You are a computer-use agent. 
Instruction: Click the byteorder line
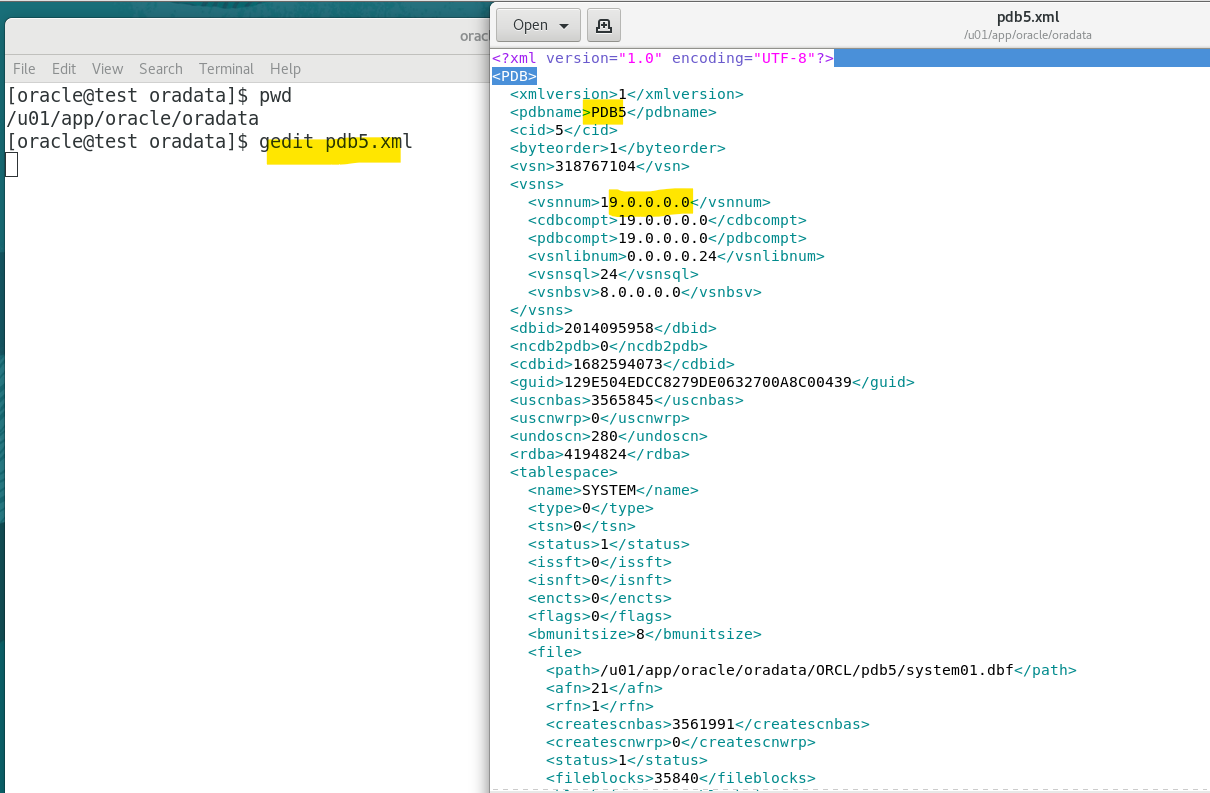(x=618, y=148)
